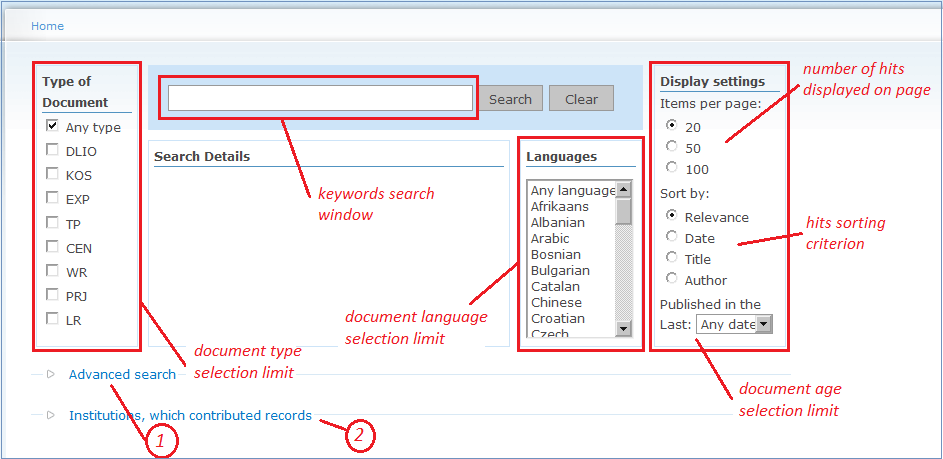Sort results by Relevance
The height and width of the screenshot is (459, 943).
click(672, 215)
